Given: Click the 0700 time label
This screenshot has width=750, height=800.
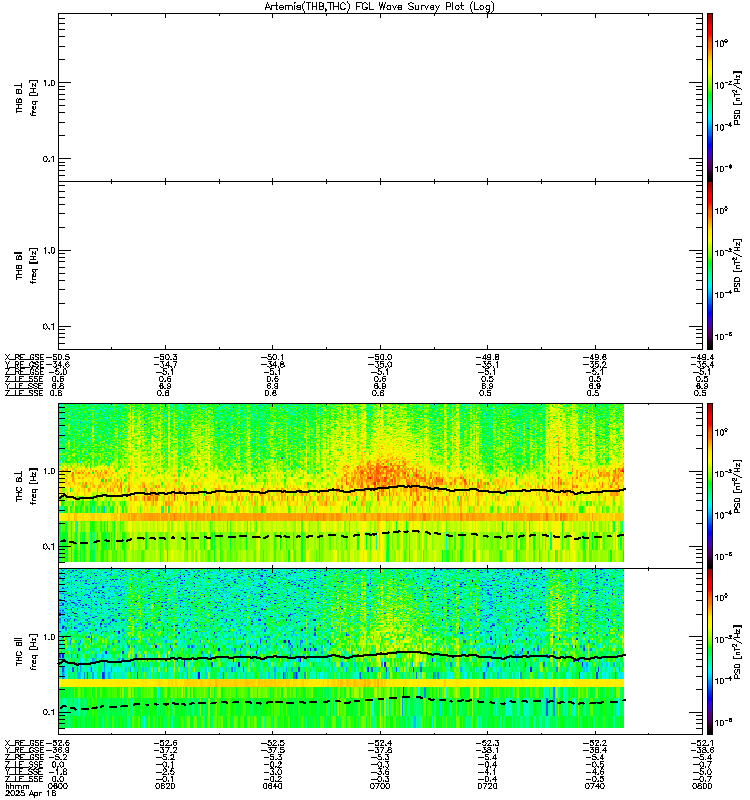Looking at the screenshot, I should (x=380, y=786).
